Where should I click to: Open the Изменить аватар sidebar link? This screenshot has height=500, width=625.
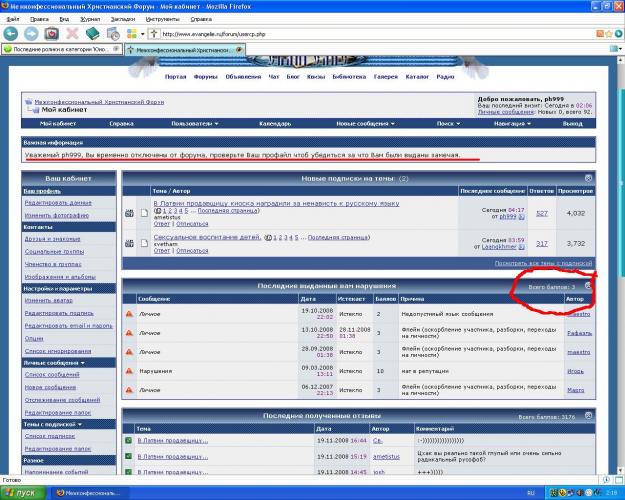47,300
